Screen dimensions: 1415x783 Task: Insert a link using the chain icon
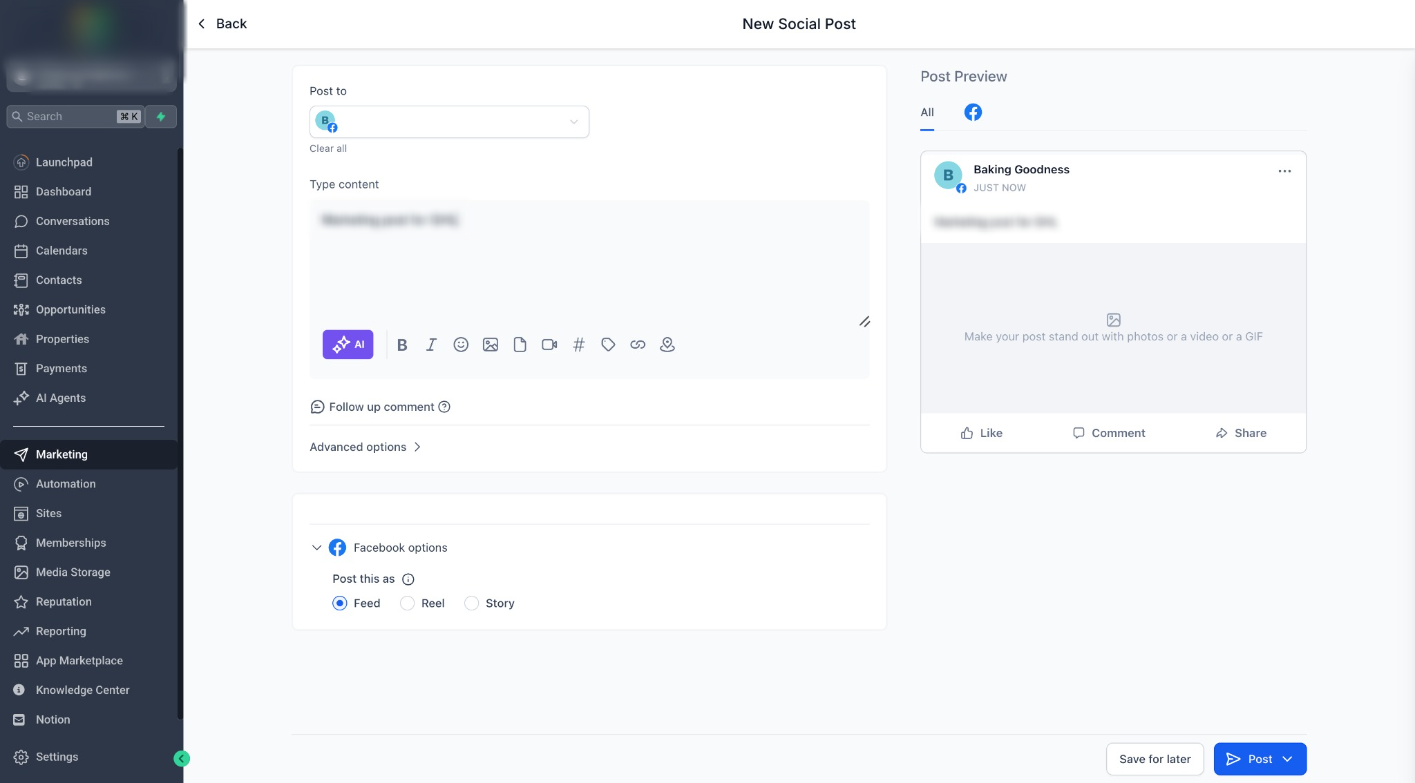point(638,344)
